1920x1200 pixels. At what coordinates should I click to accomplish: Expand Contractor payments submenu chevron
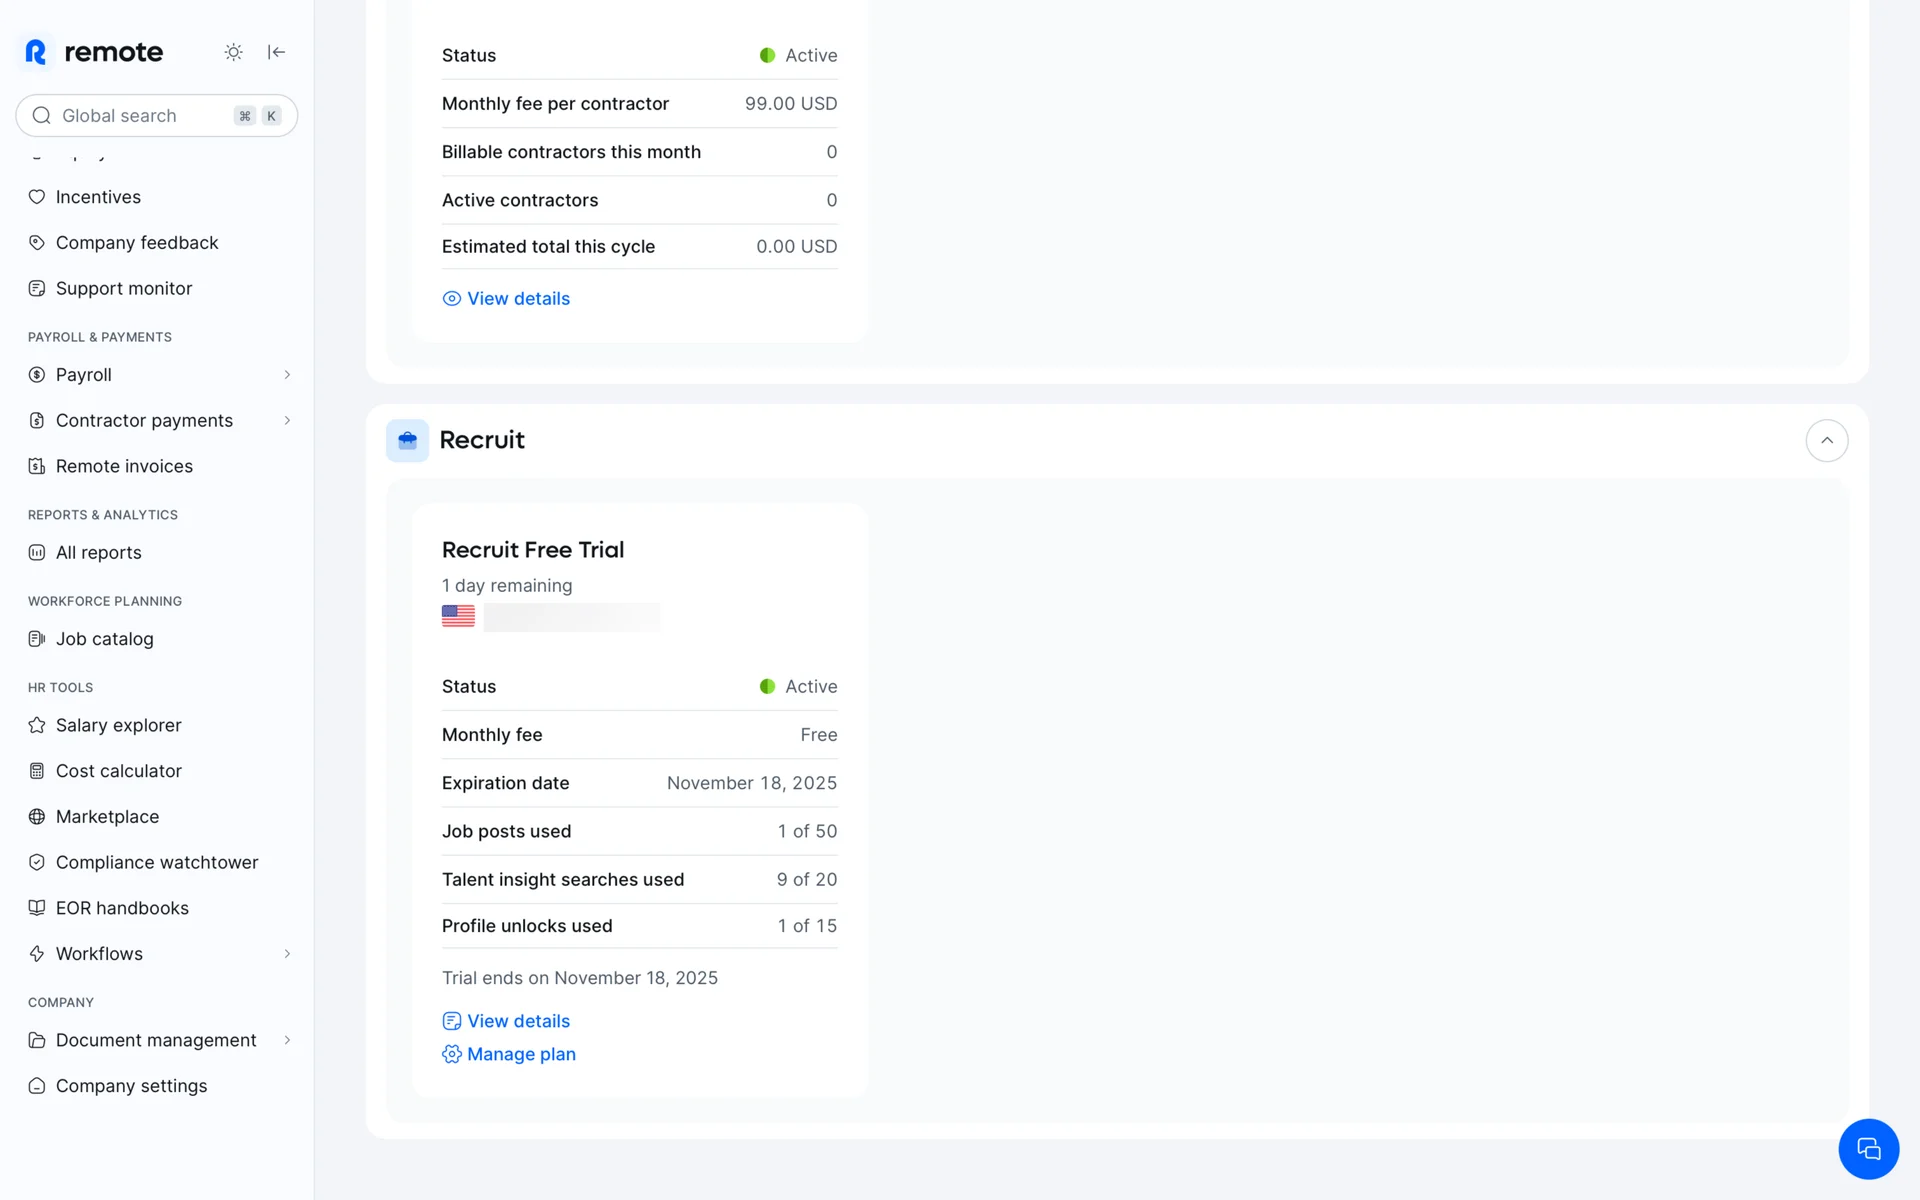click(287, 421)
